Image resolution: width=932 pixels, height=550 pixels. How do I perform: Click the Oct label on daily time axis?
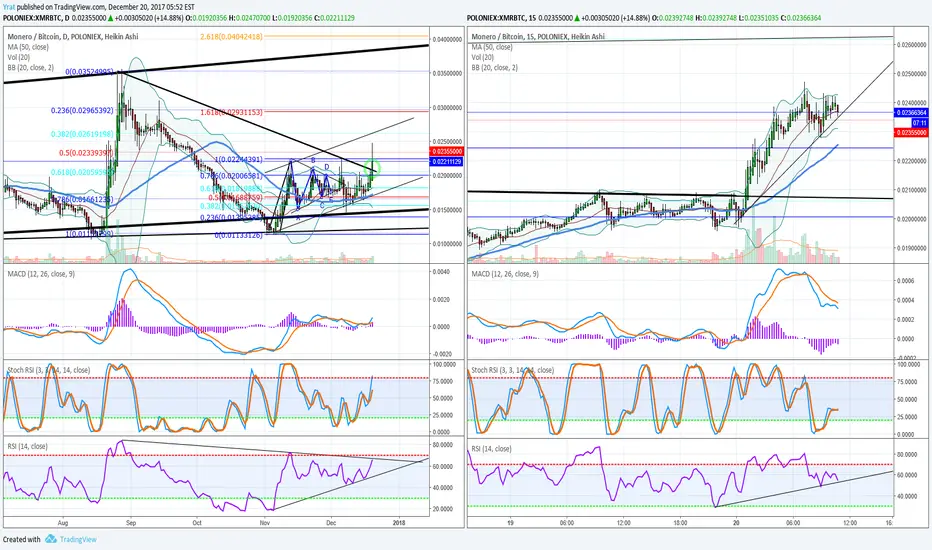pyautogui.click(x=197, y=523)
